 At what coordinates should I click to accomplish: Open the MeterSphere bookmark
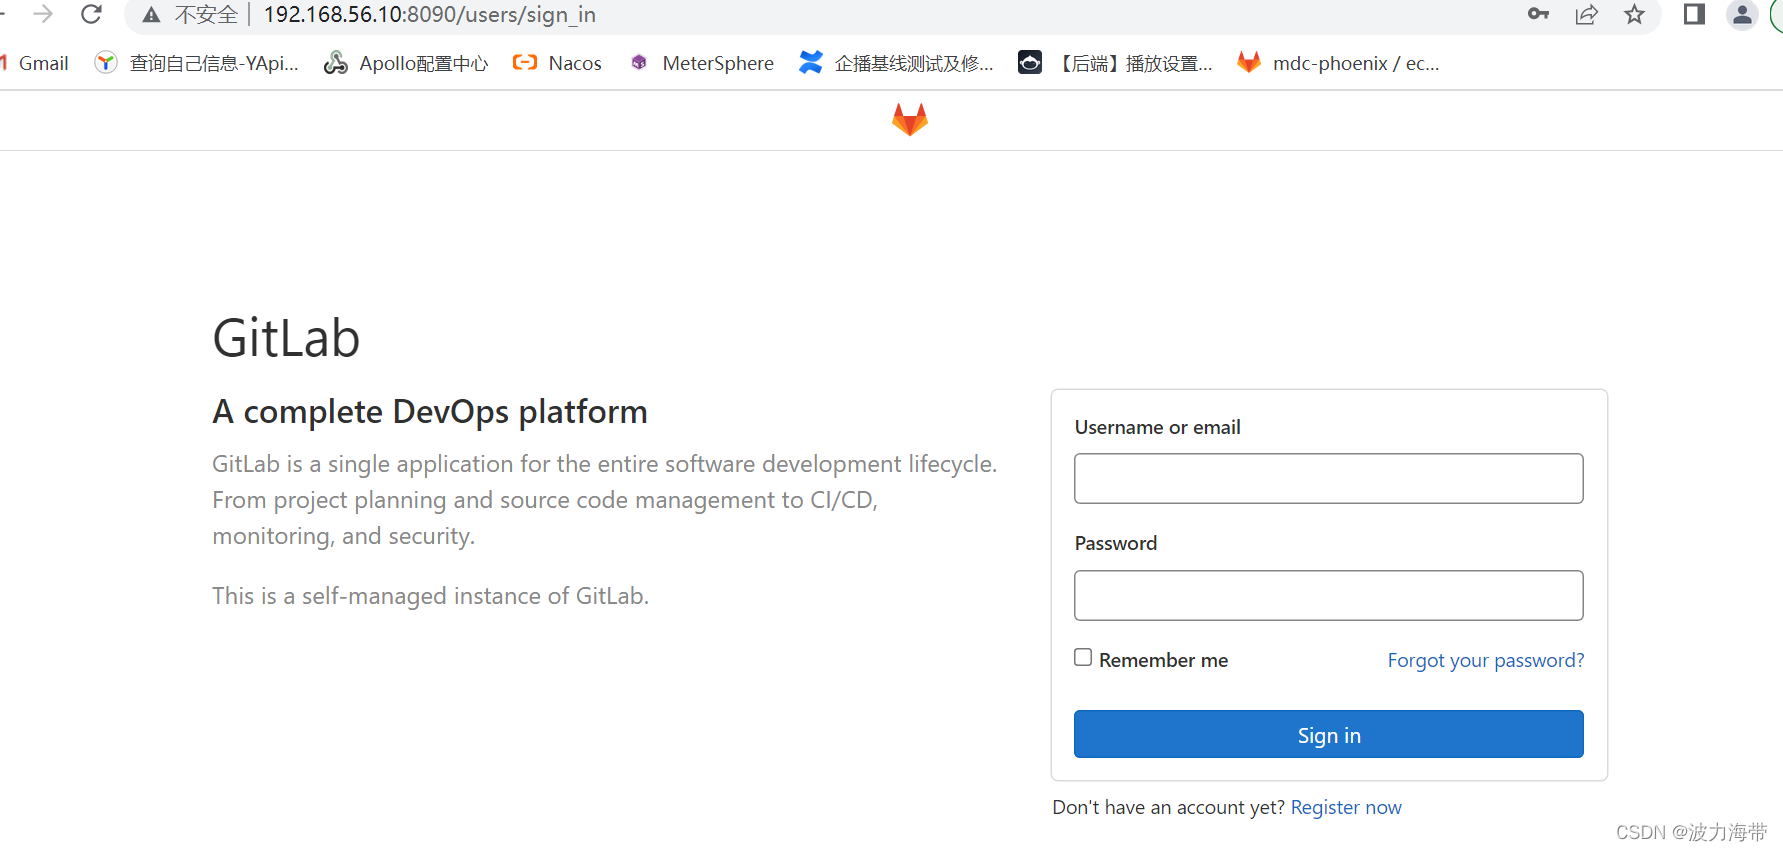tap(702, 63)
